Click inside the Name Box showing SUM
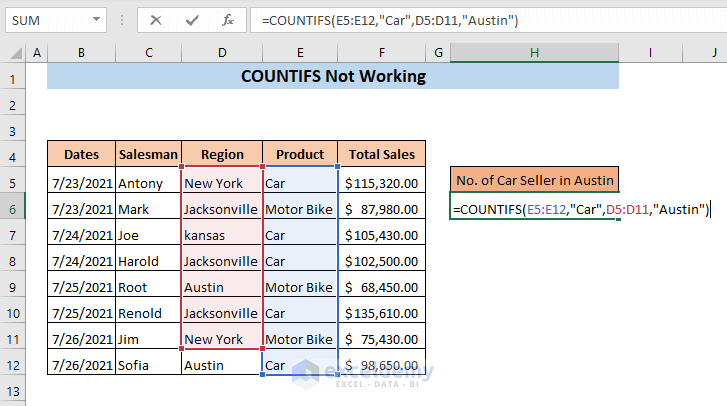This screenshot has width=727, height=406. pyautogui.click(x=48, y=20)
